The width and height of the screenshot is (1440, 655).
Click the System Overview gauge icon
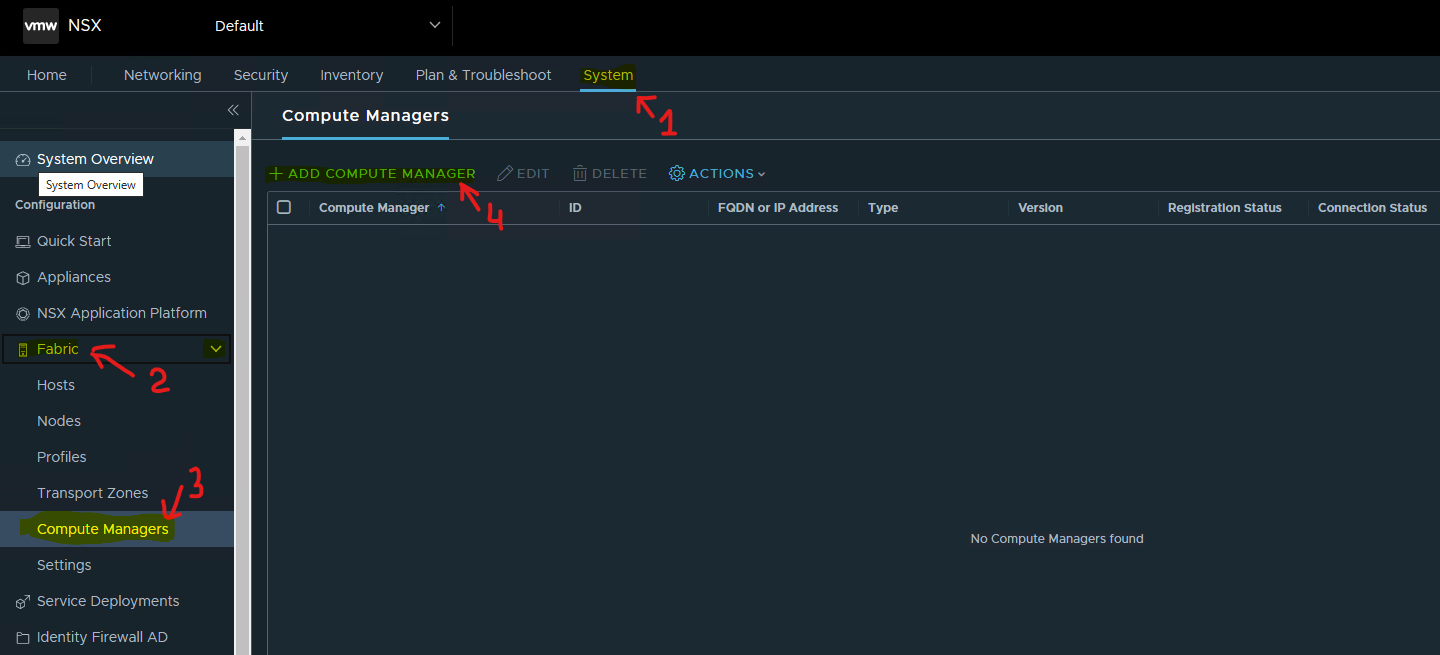coord(23,160)
